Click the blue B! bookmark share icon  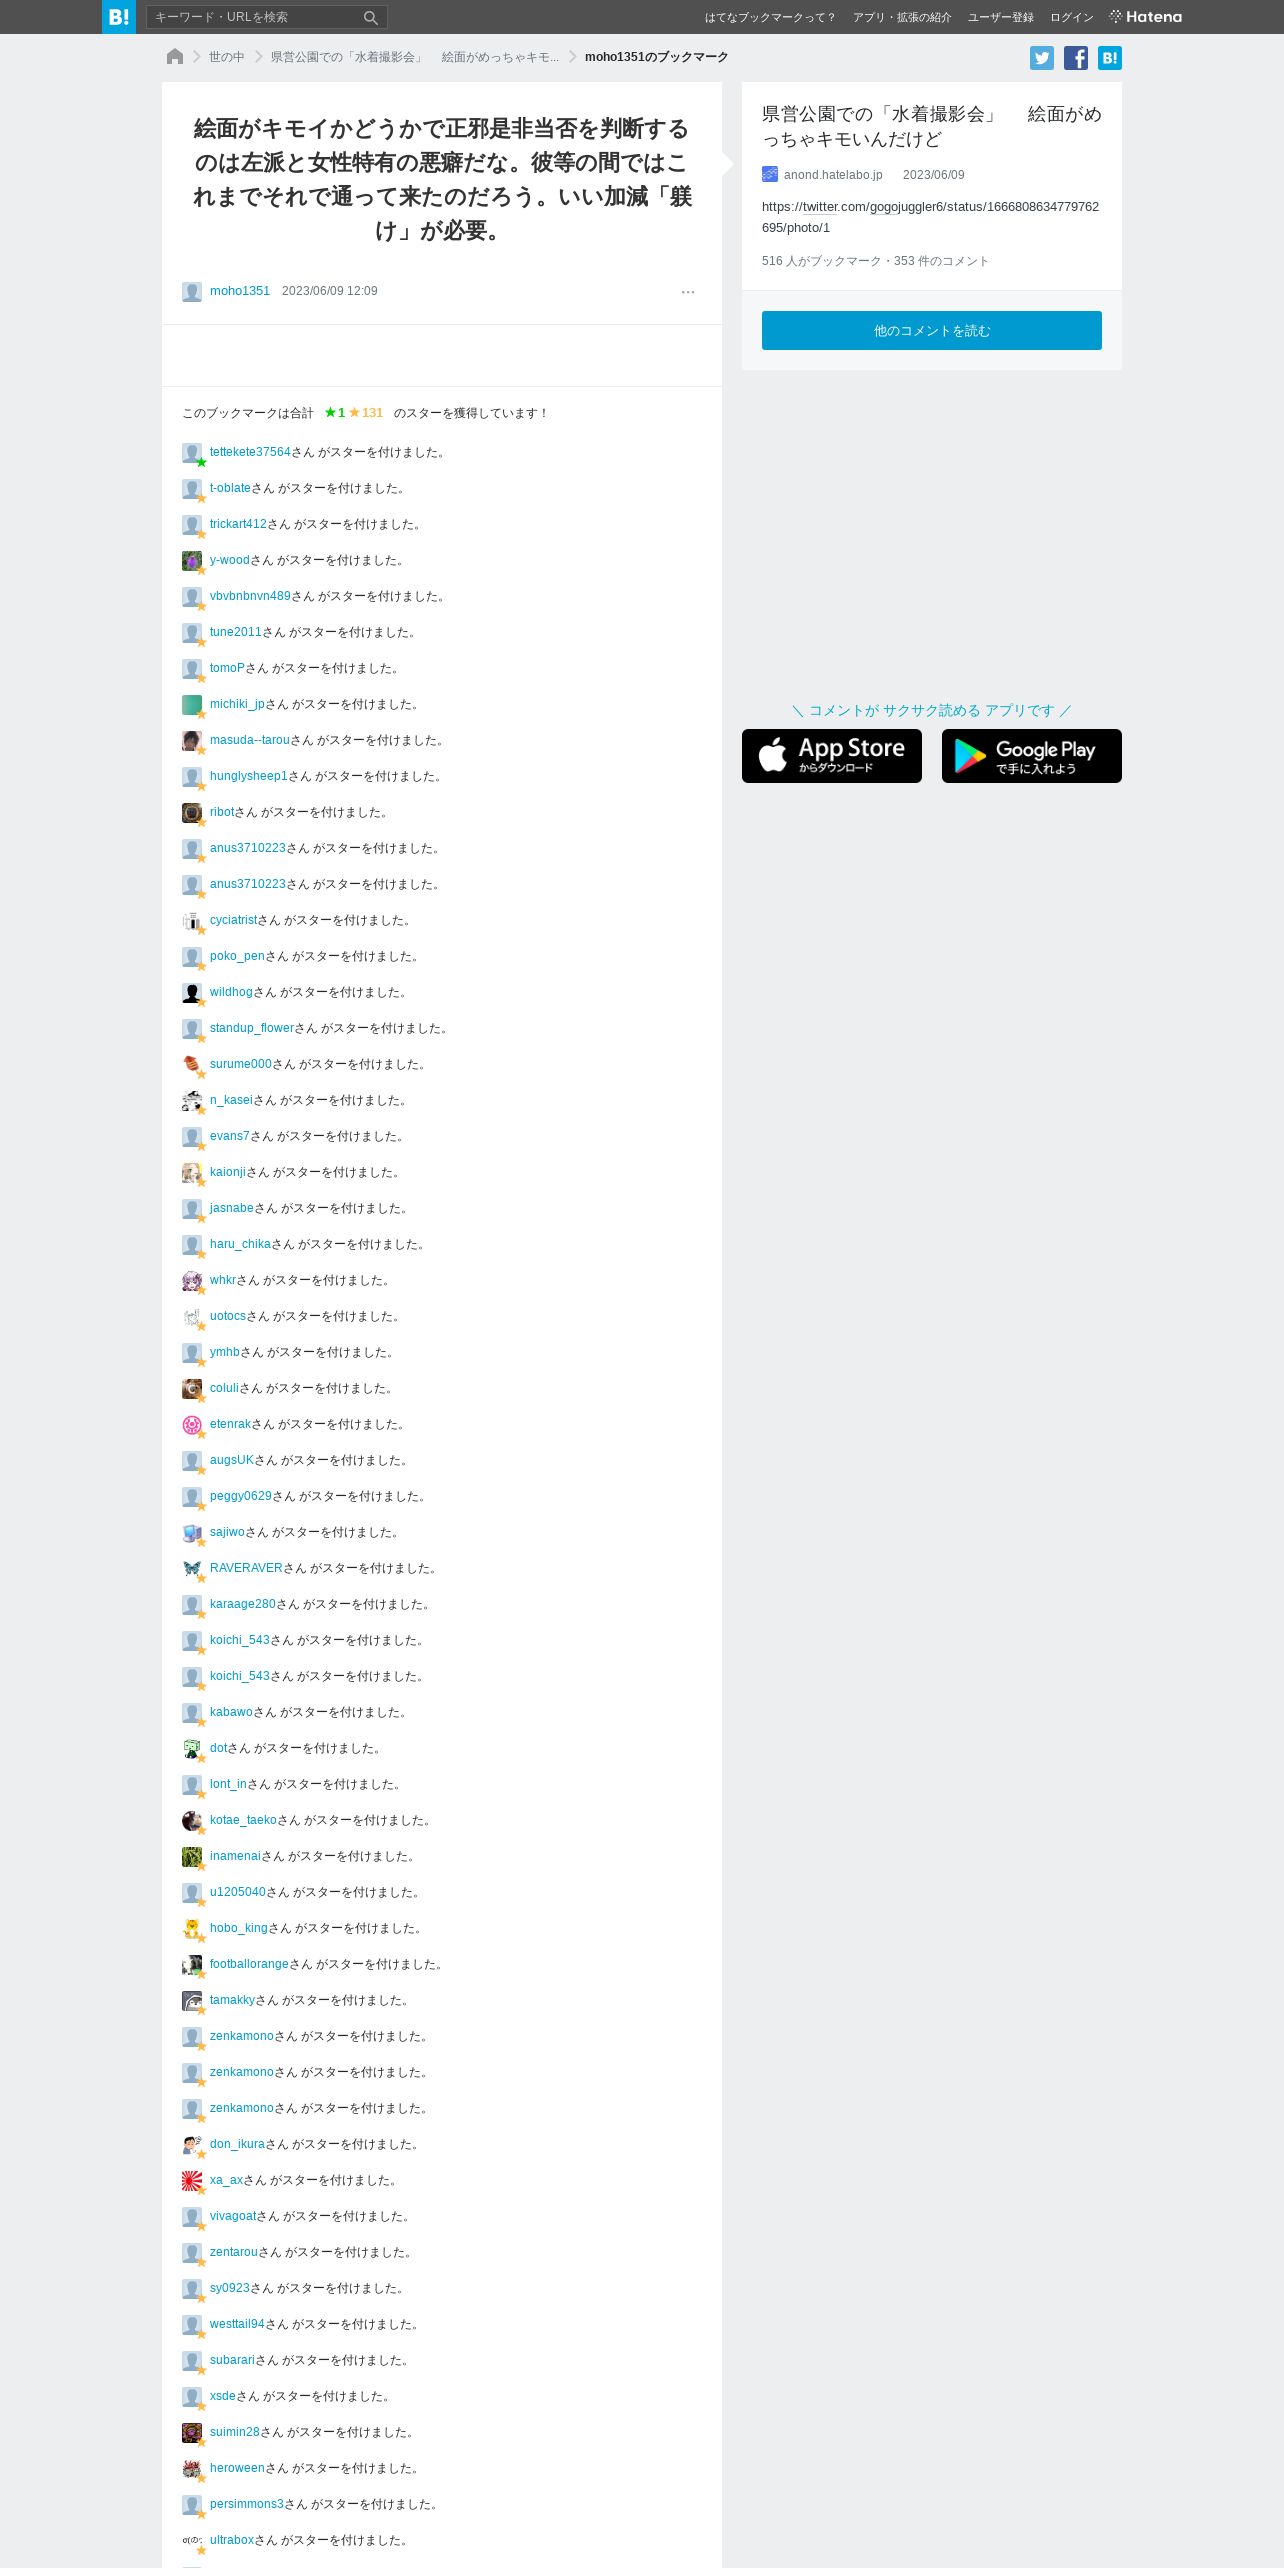(1110, 58)
